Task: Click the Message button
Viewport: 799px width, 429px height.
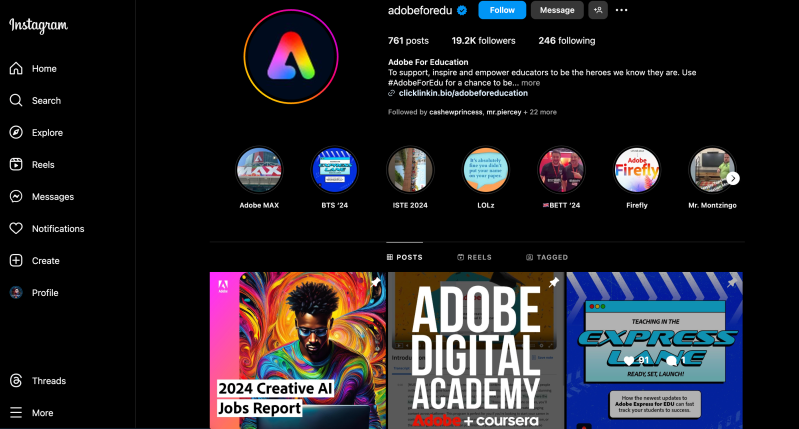Action: (557, 10)
